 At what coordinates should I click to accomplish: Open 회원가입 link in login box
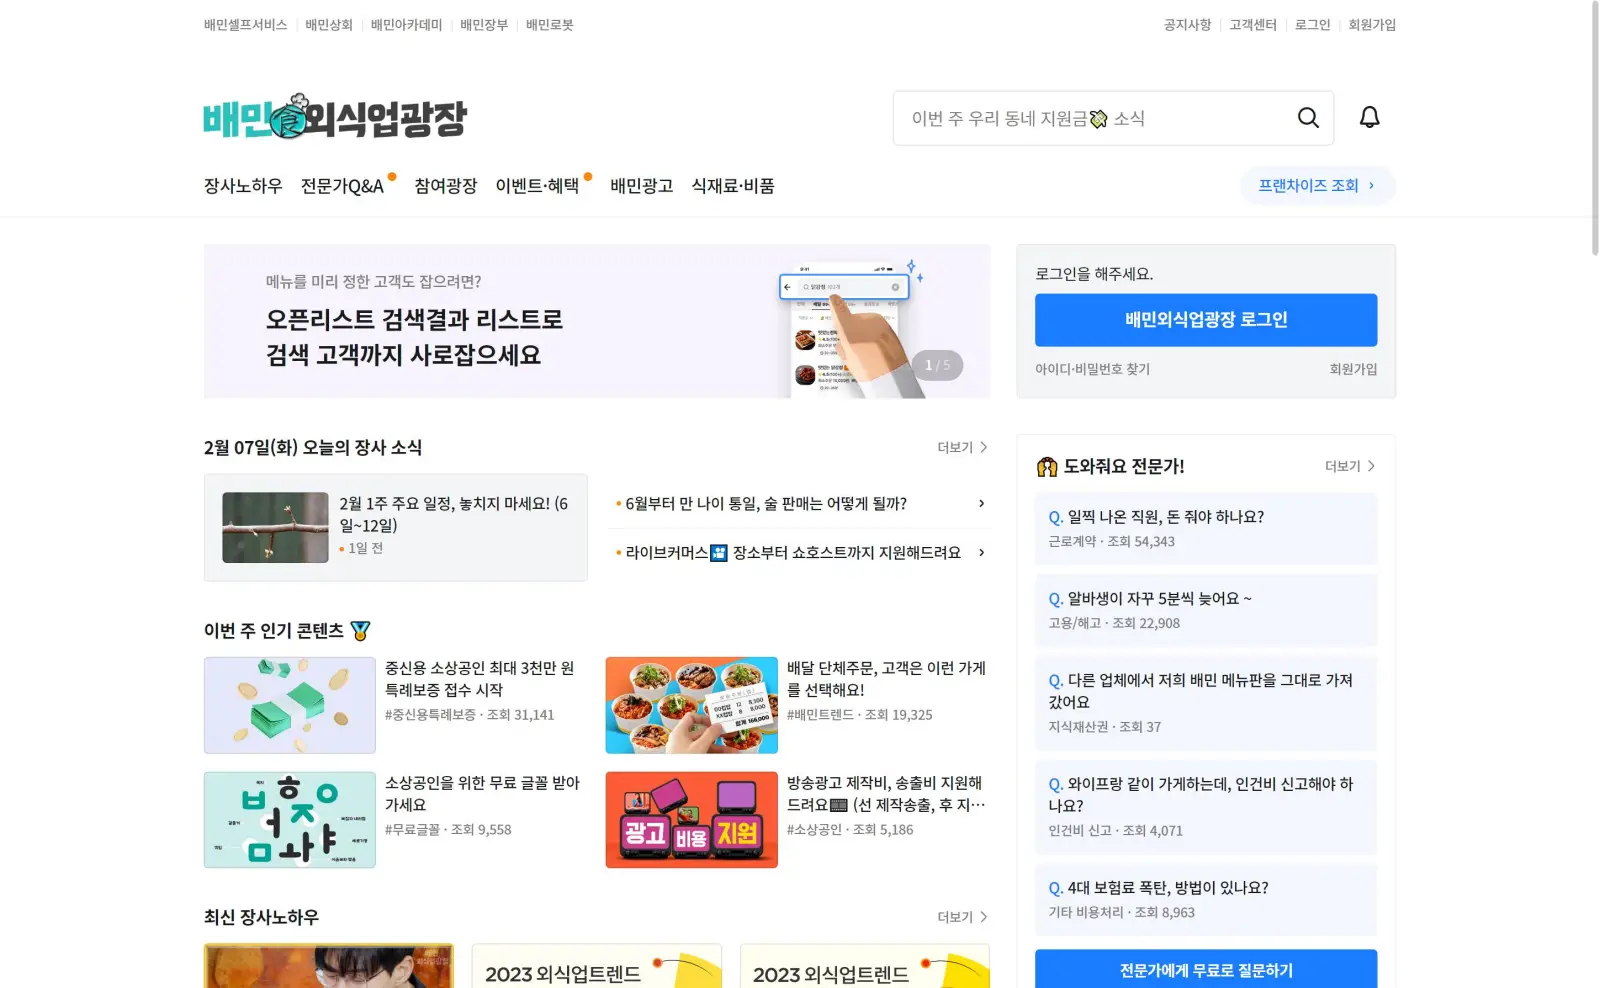pos(1353,369)
